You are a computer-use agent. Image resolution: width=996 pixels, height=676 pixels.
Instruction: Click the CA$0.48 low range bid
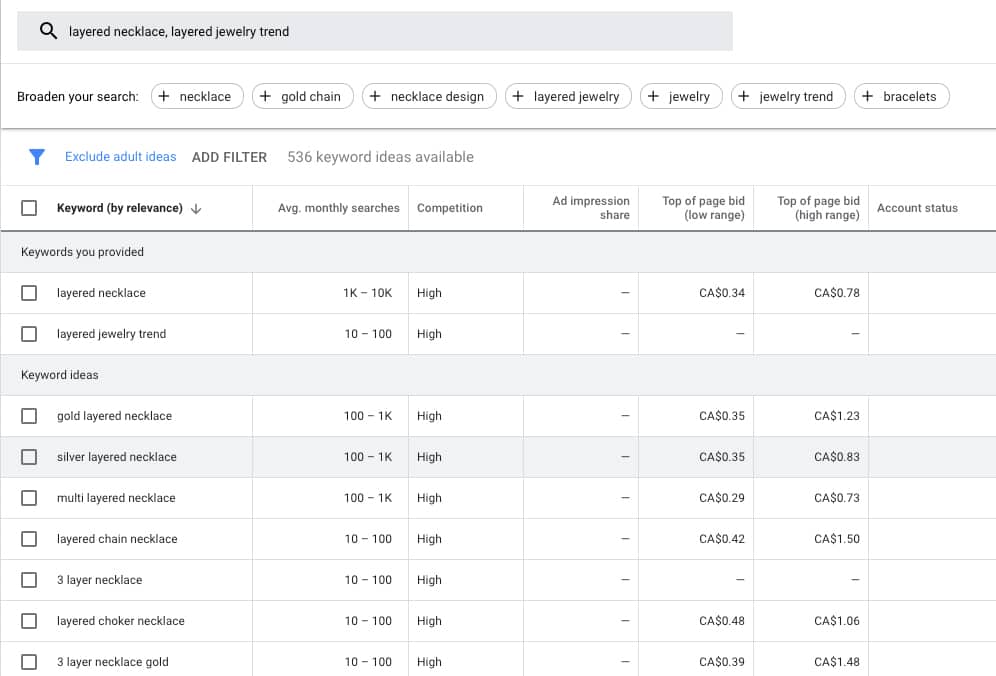click(722, 621)
